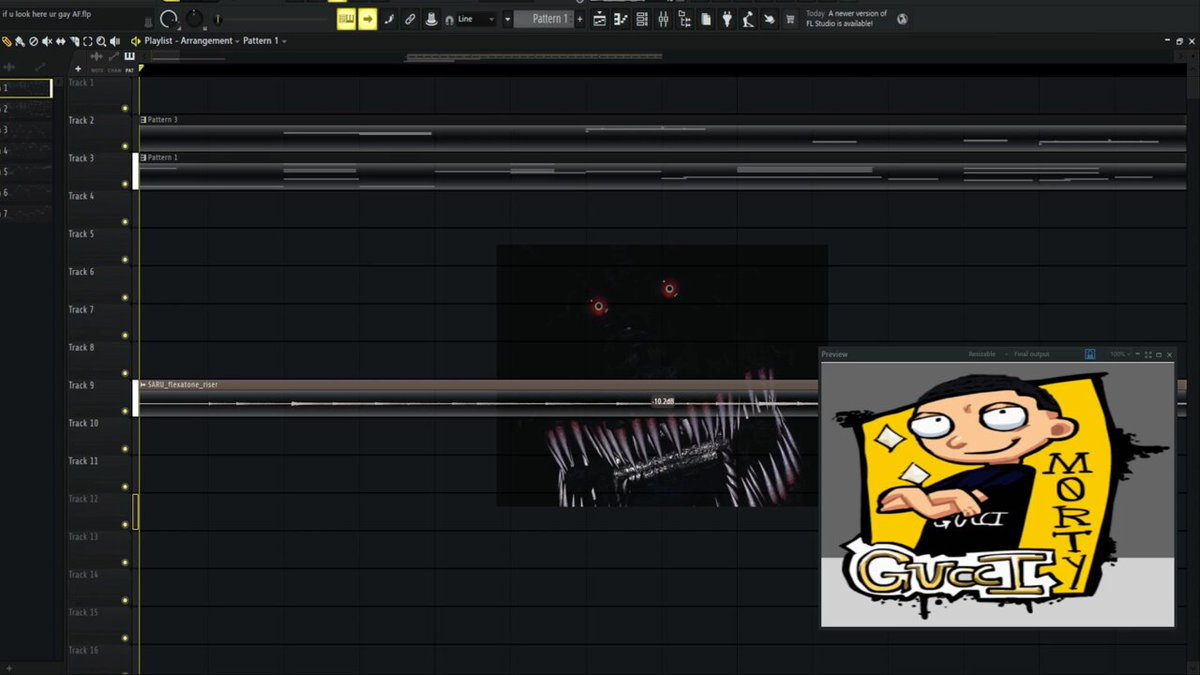1200x675 pixels.
Task: Open the Piano roll icon in top toolbar
Action: [621, 19]
